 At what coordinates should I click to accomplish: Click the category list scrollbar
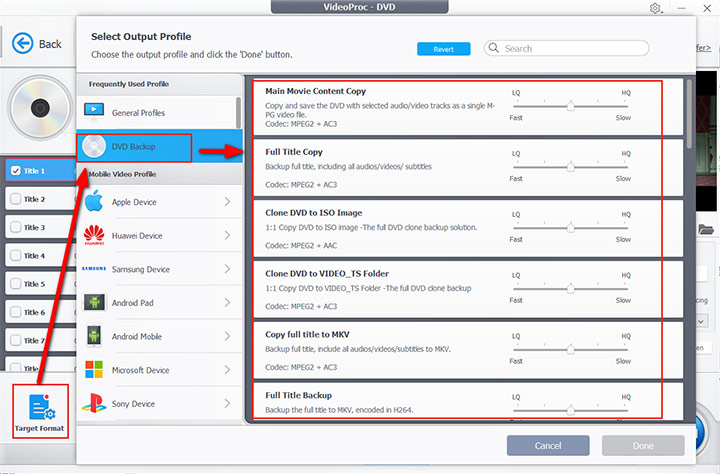(238, 113)
